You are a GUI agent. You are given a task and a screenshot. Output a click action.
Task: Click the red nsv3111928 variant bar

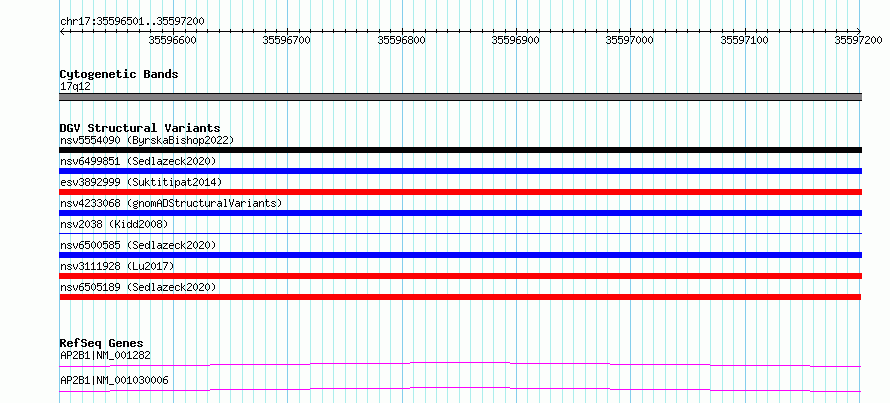pos(460,276)
